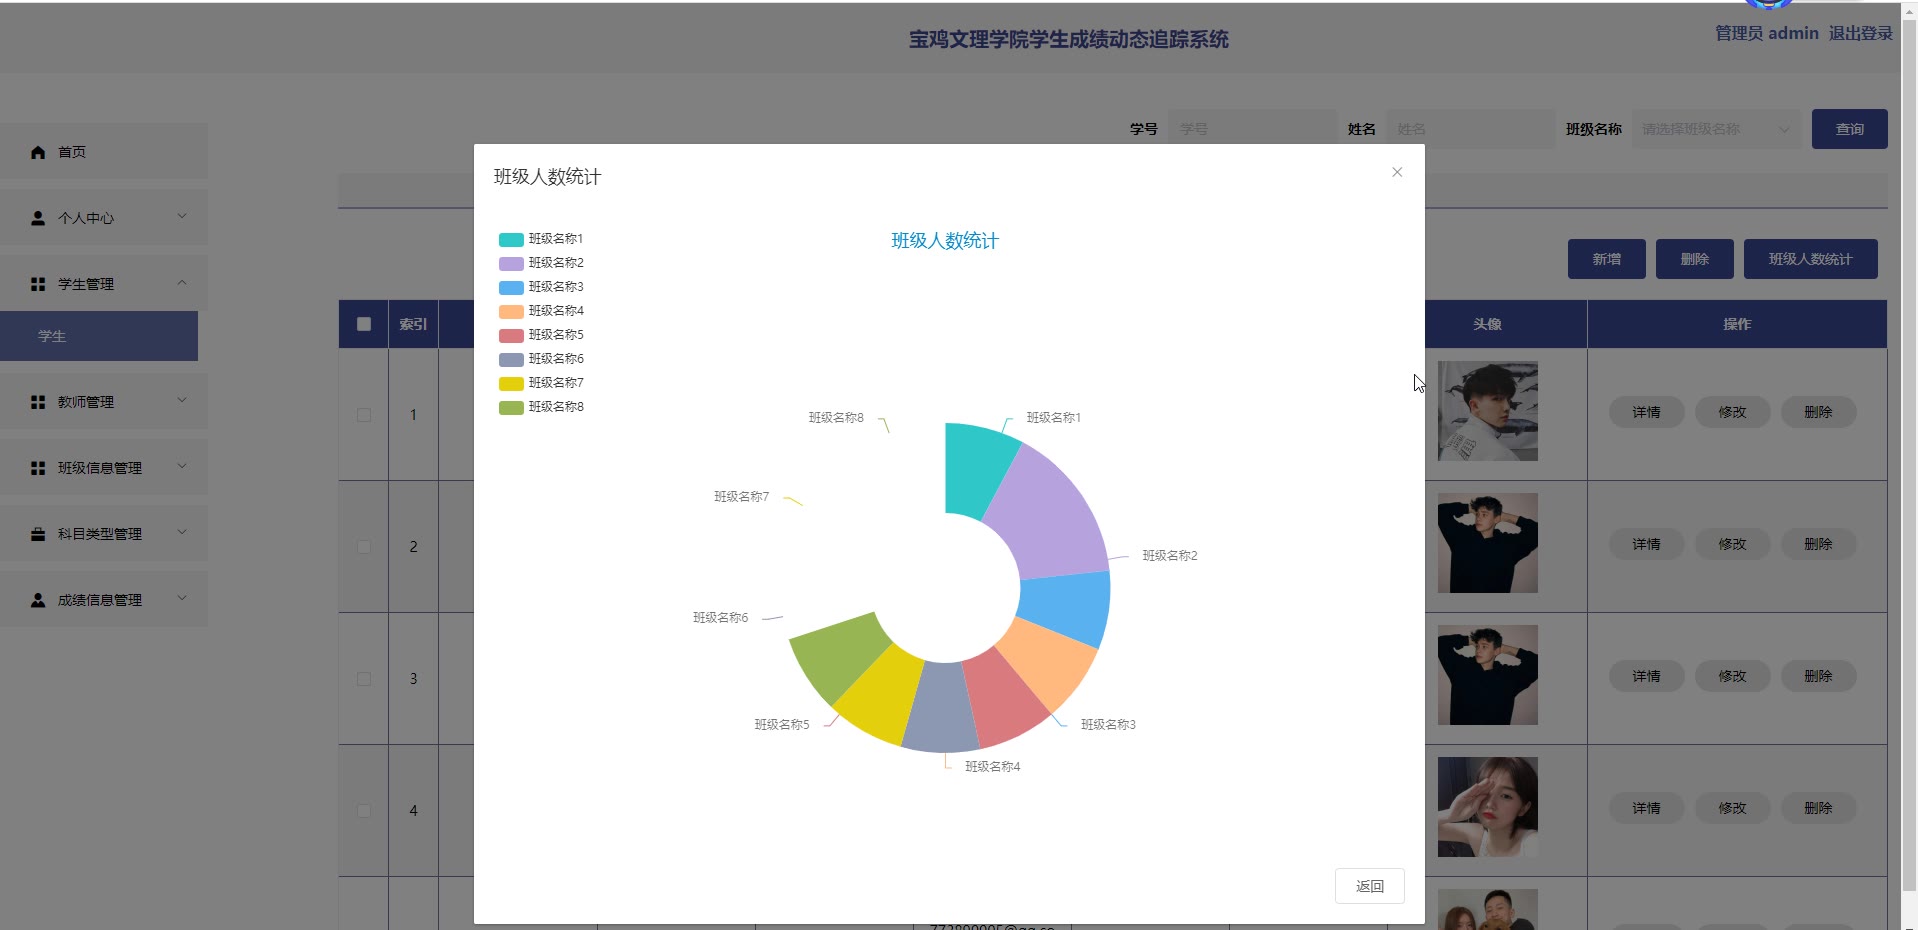
Task: Tick the checkbox for row 3
Action: coord(364,679)
